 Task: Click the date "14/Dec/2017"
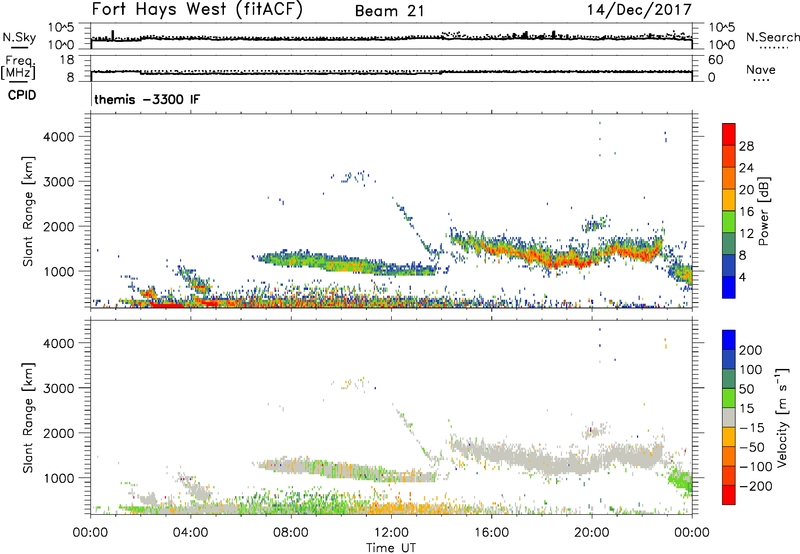pos(639,10)
